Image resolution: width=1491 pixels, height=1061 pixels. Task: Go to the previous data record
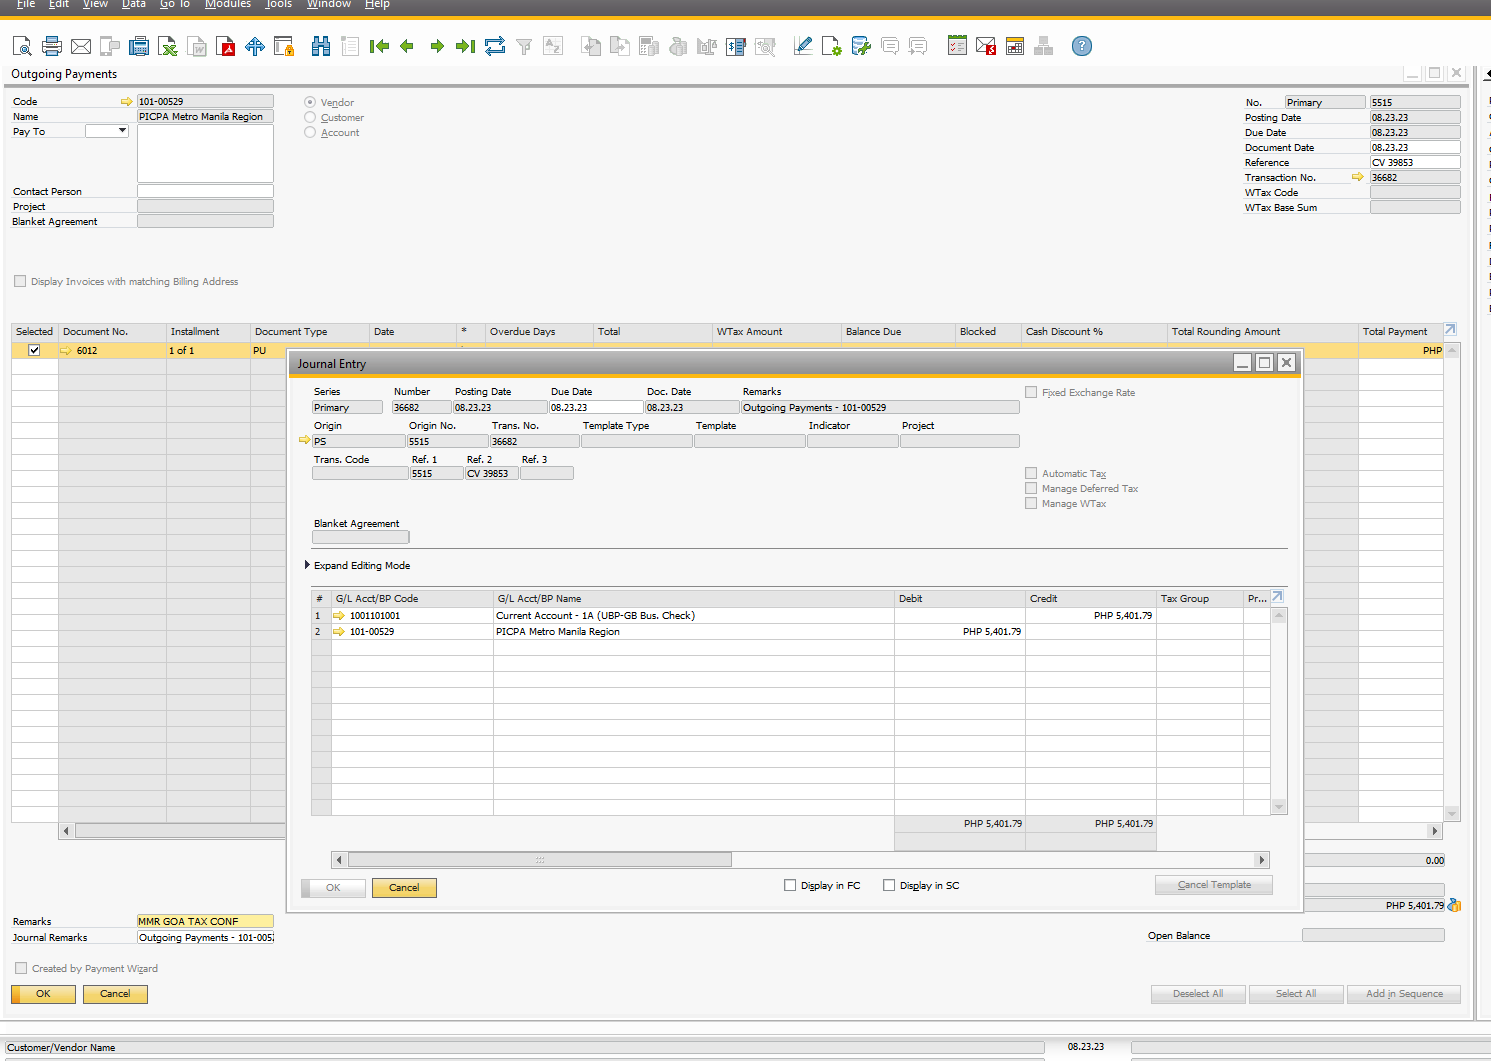coord(407,46)
